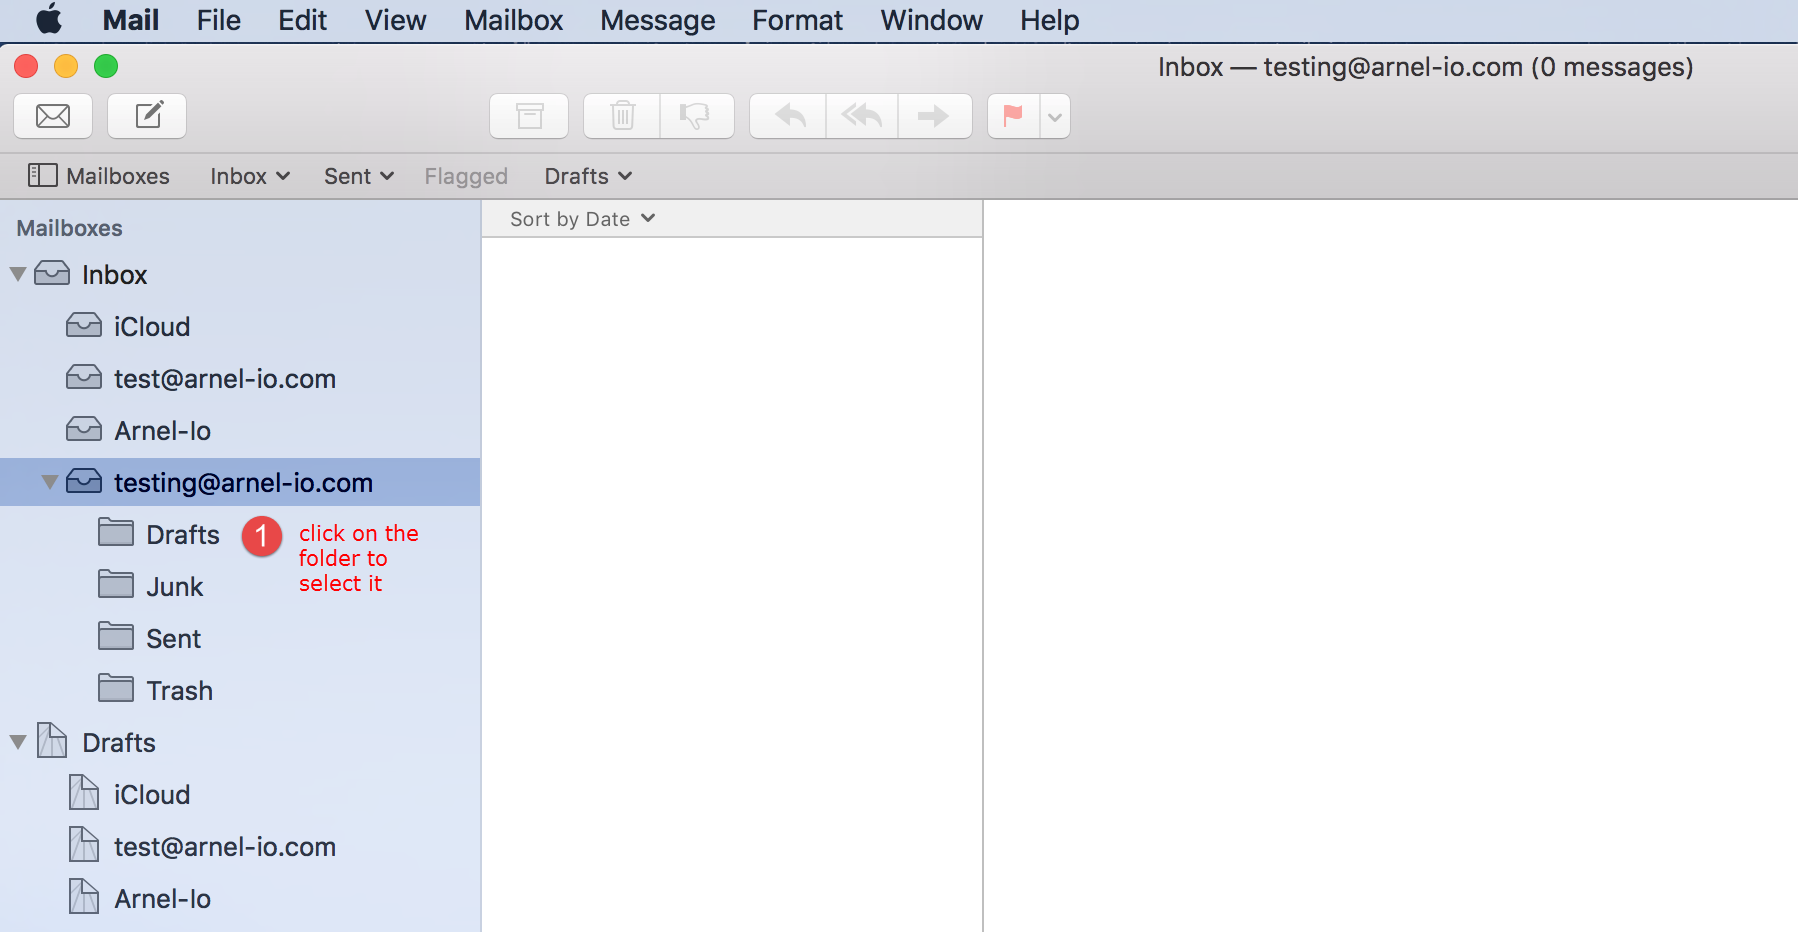The height and width of the screenshot is (932, 1798).
Task: Flag message with the red flag icon
Action: point(1013,116)
